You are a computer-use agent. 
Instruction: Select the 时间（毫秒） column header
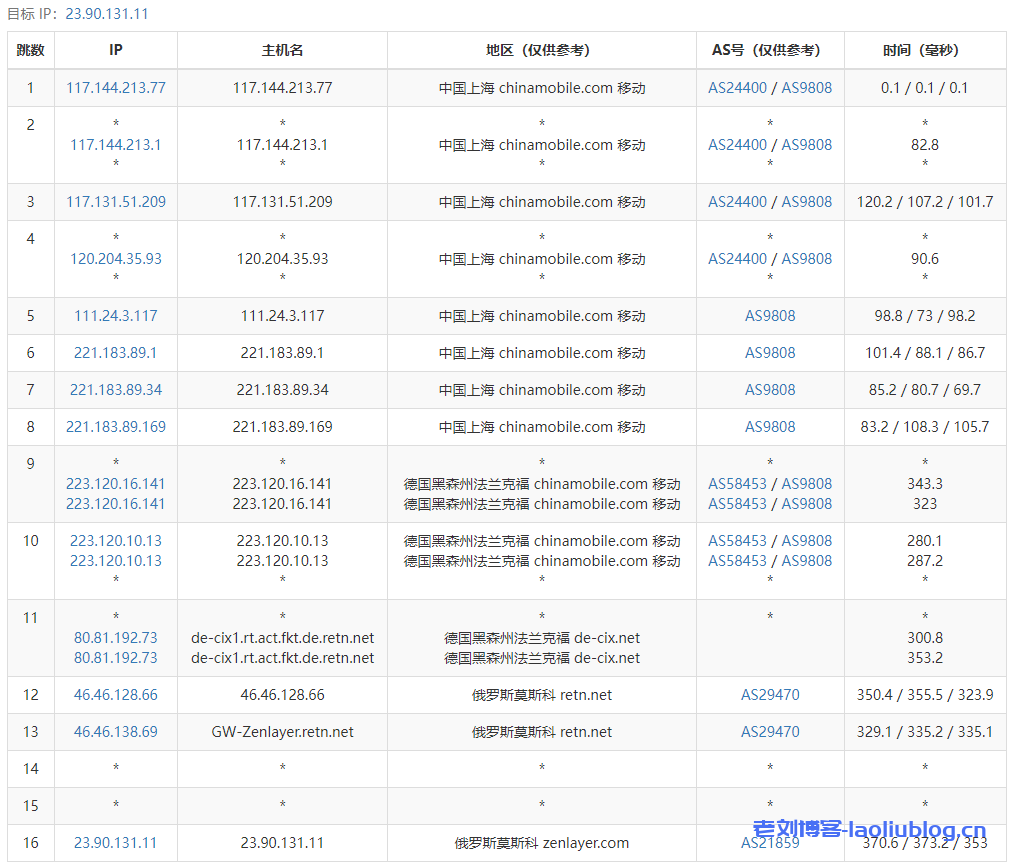pos(924,50)
